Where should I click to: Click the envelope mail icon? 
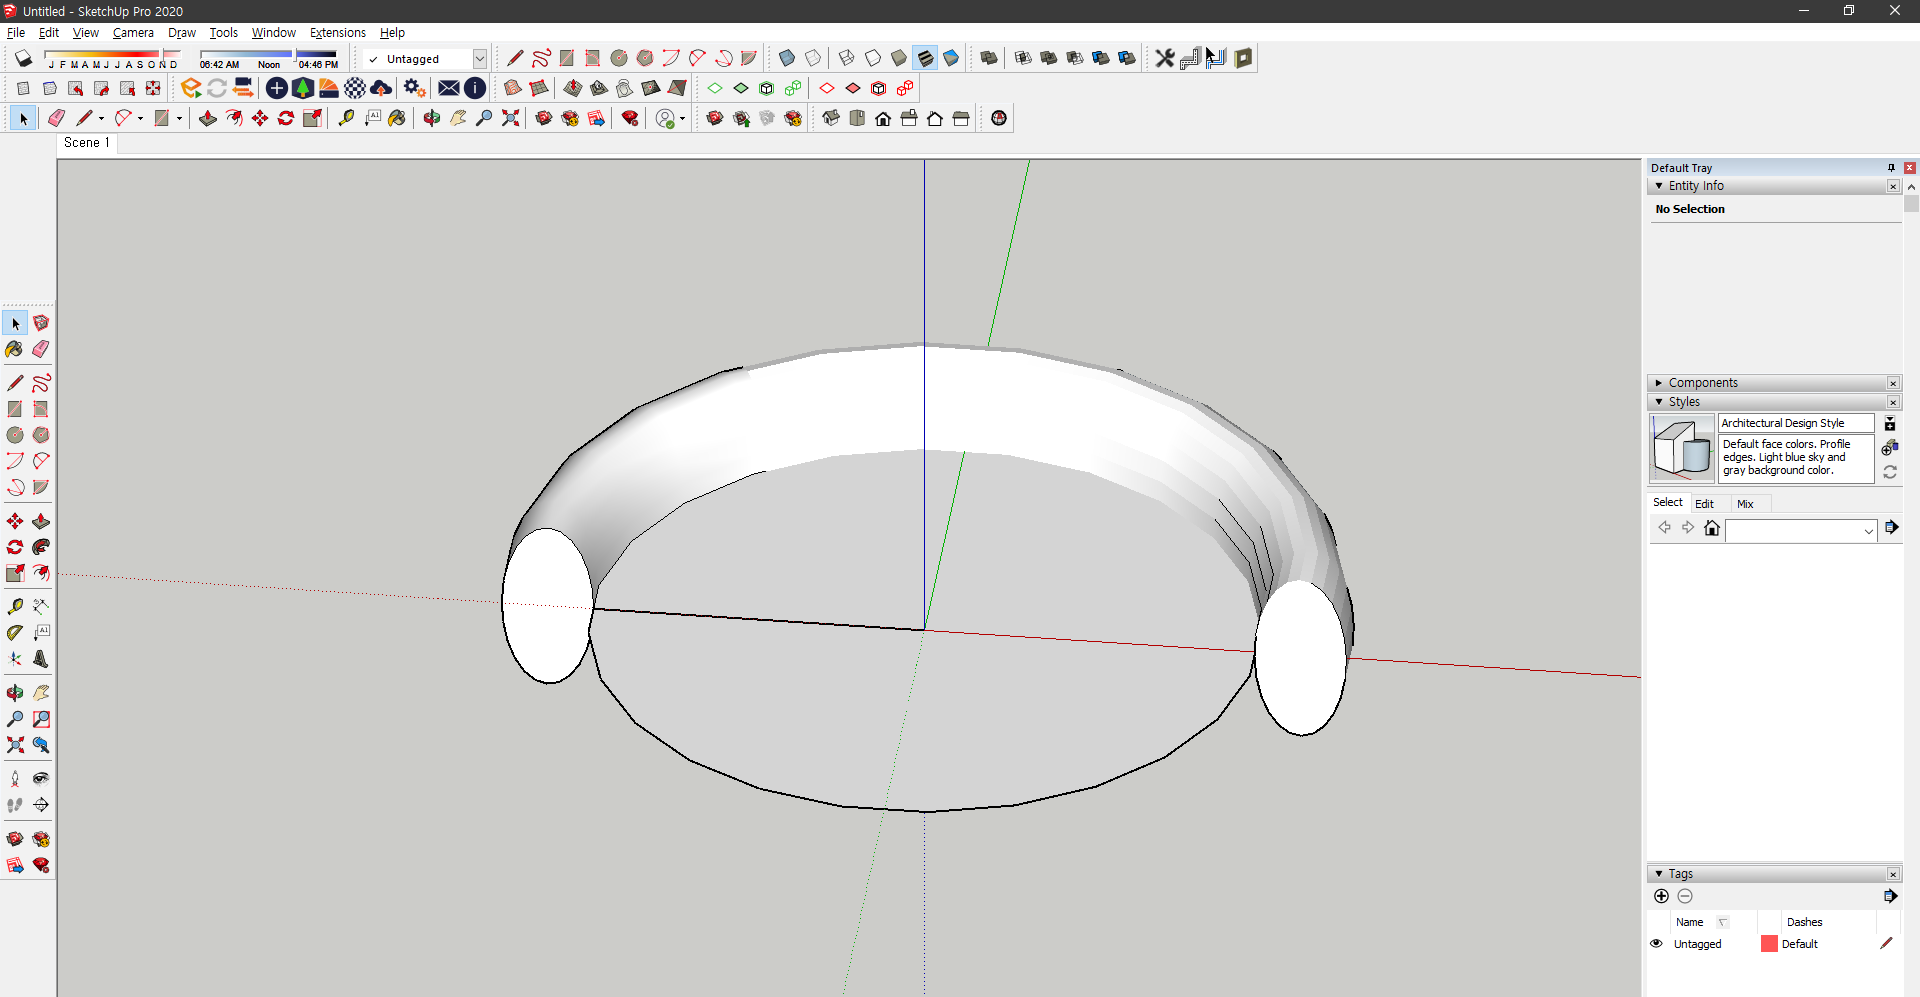click(x=449, y=88)
